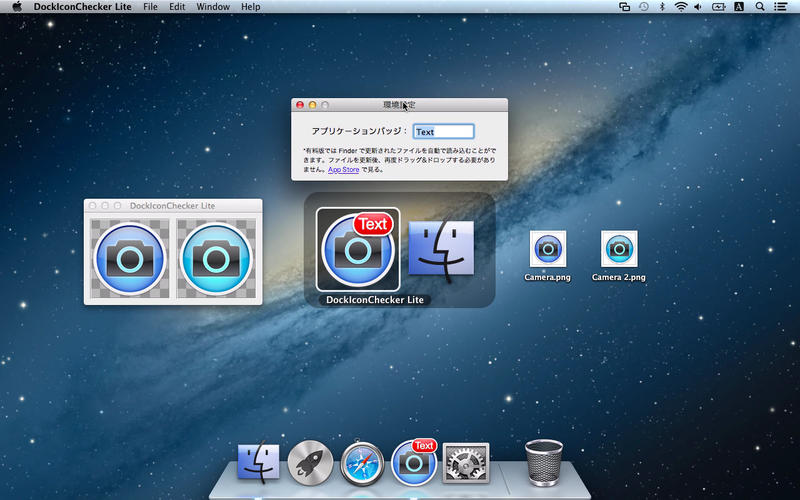Open the Trash in the Dock
The height and width of the screenshot is (500, 800).
pyautogui.click(x=543, y=462)
